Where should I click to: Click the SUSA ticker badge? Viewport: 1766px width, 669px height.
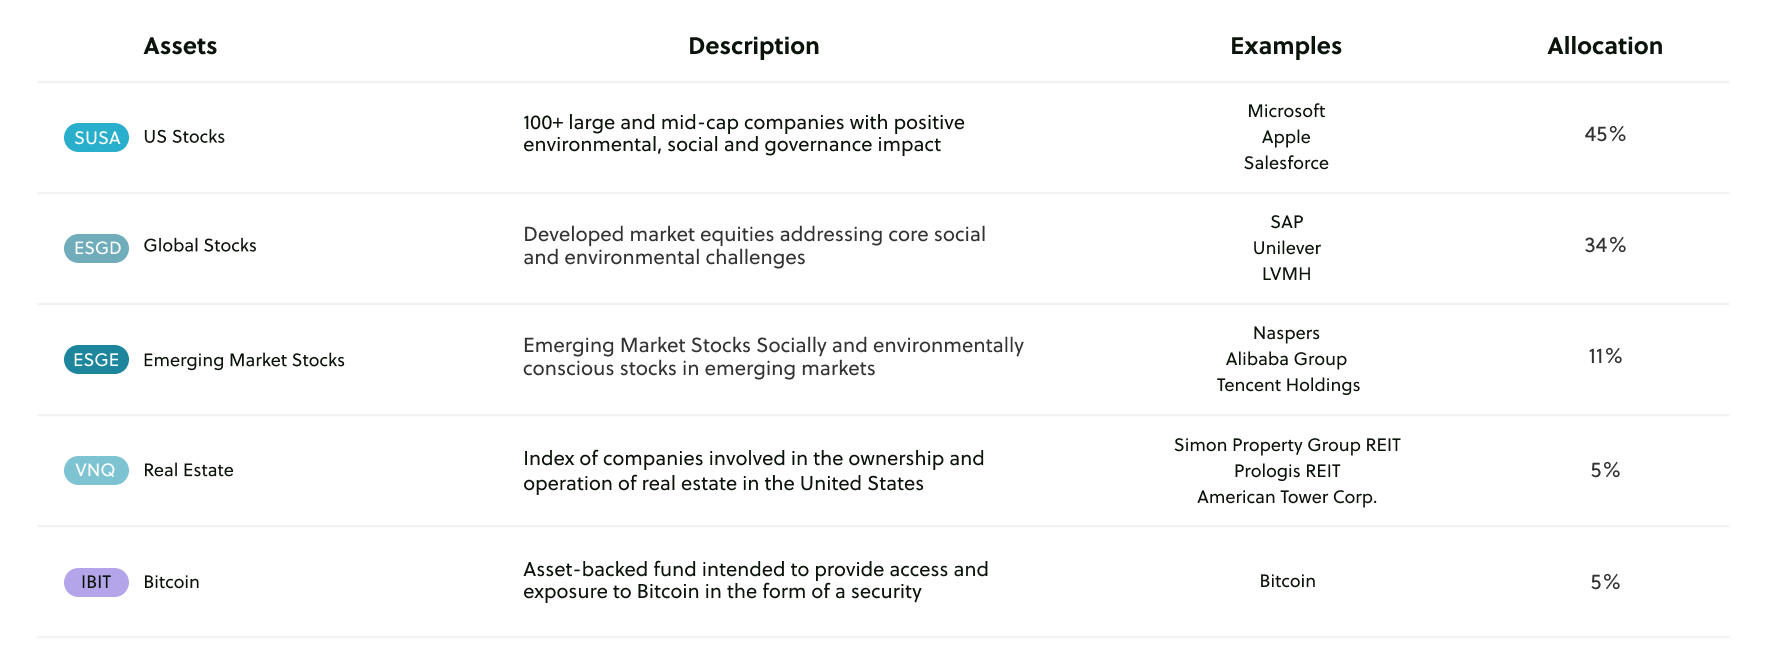pyautogui.click(x=96, y=138)
